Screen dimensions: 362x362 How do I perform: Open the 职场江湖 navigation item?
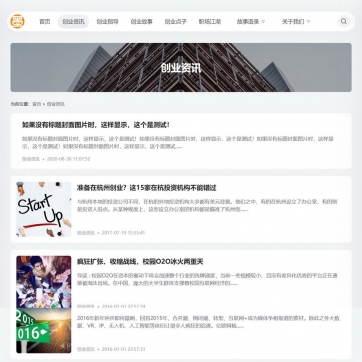tap(210, 22)
